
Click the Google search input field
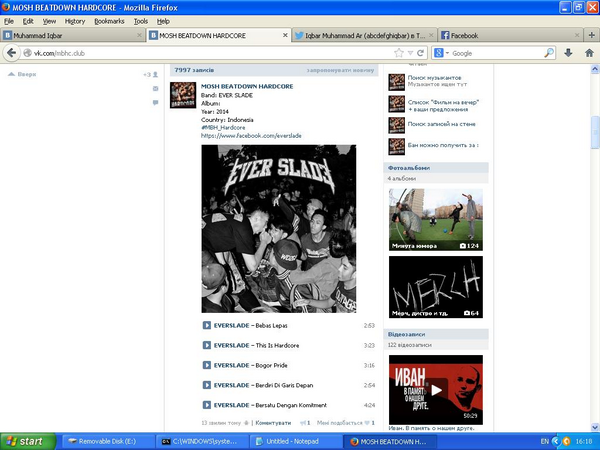tap(497, 53)
